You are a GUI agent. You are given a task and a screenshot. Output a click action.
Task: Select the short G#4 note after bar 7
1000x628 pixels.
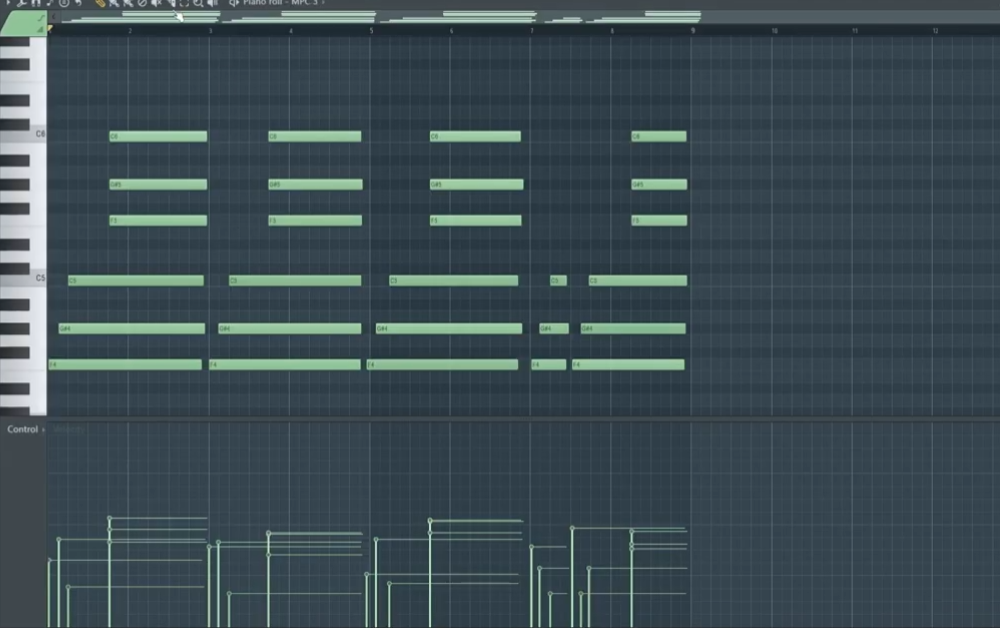(554, 328)
